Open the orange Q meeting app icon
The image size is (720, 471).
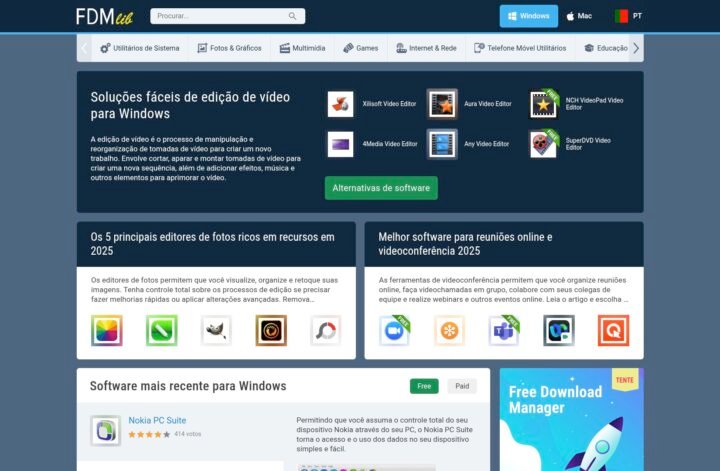click(613, 331)
